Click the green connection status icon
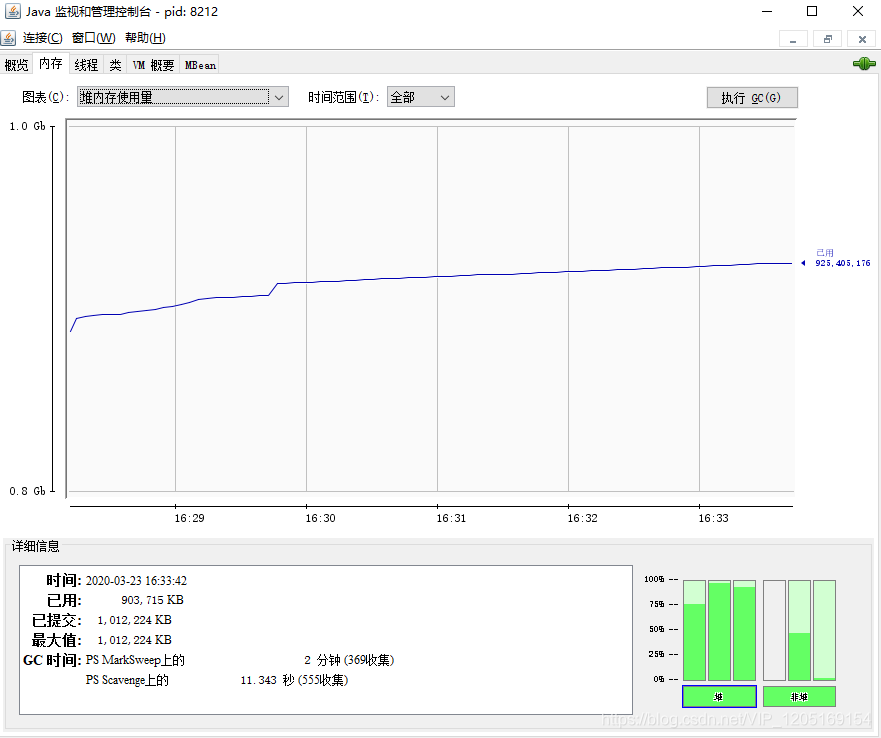This screenshot has width=881, height=738. click(x=864, y=64)
